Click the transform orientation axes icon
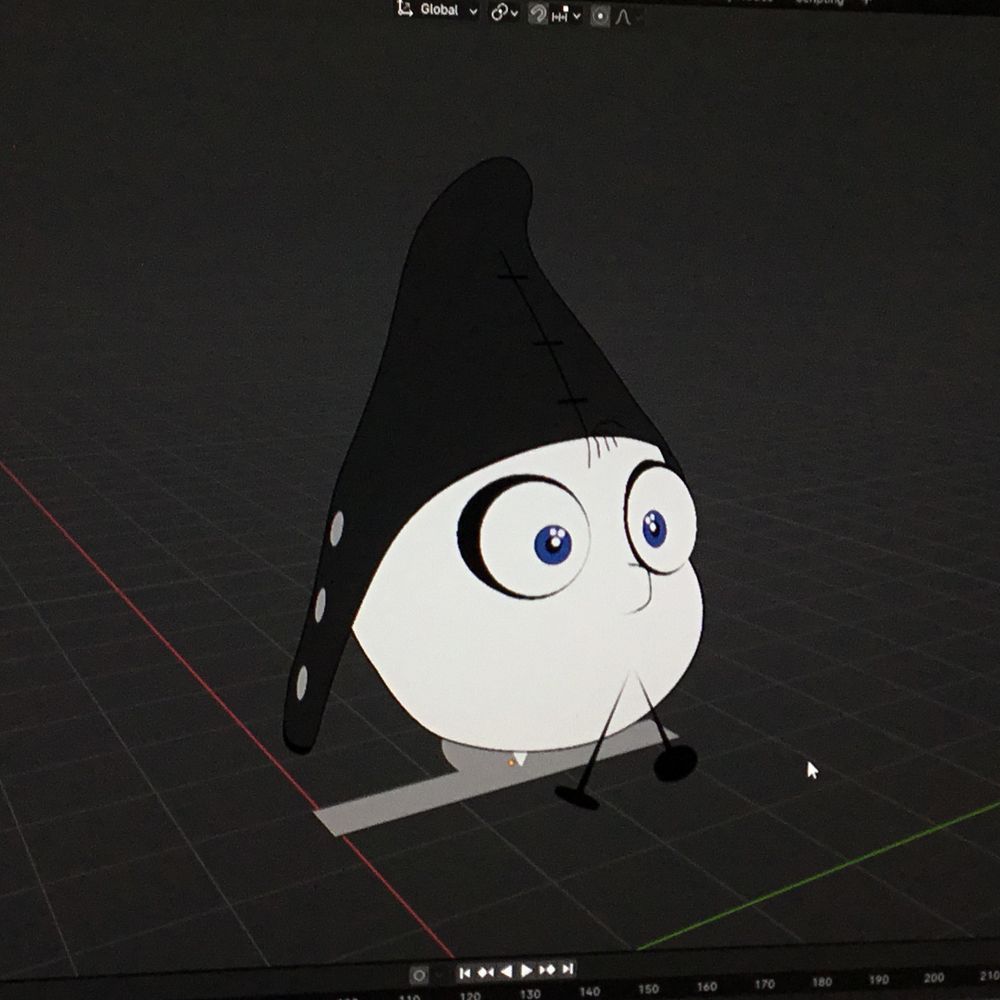 tap(404, 8)
